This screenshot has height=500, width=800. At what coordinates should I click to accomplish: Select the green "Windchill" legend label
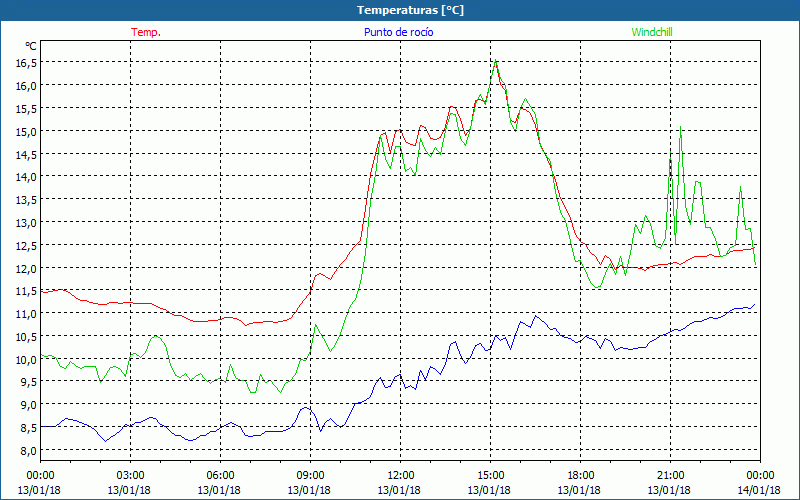652,32
